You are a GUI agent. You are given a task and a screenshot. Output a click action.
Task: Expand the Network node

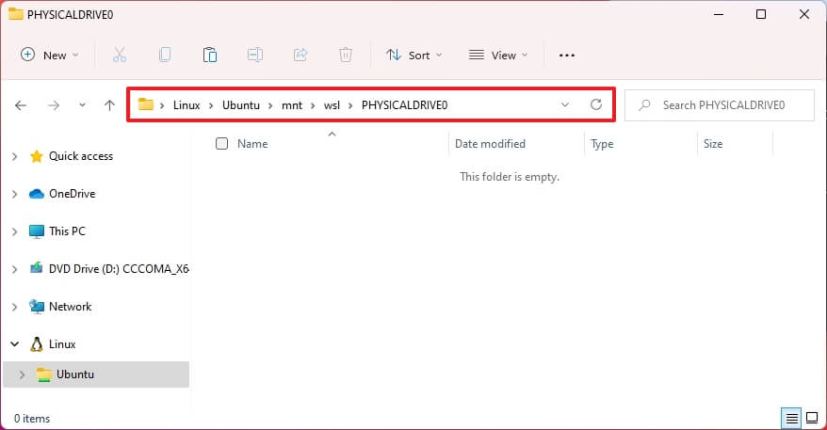coord(15,307)
